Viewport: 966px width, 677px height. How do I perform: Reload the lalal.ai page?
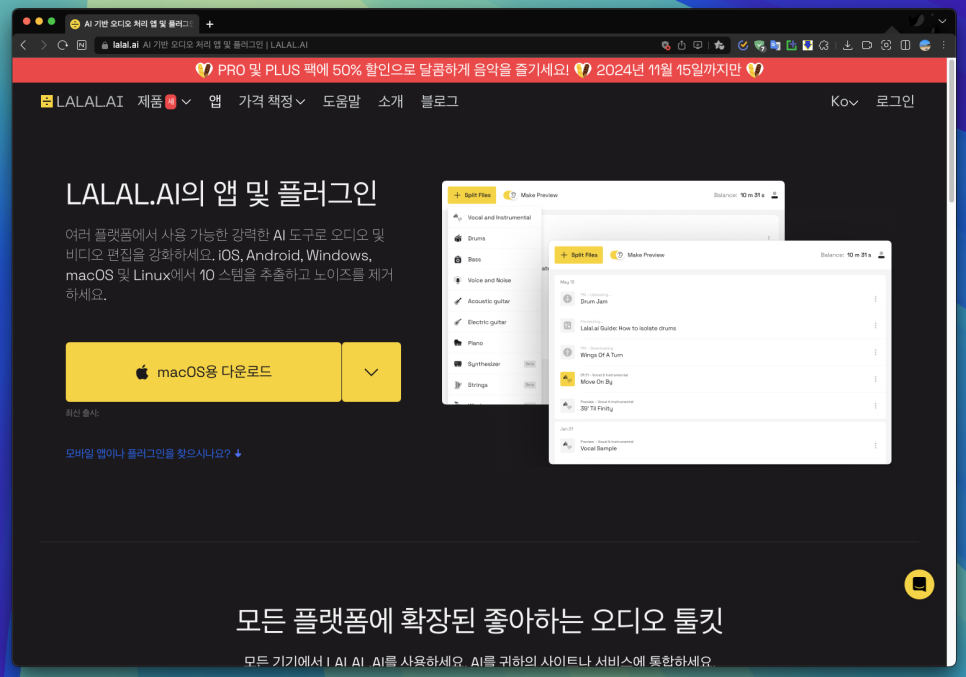click(62, 45)
